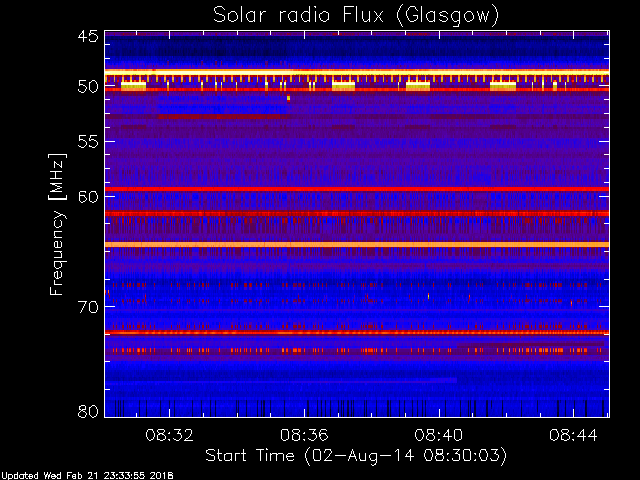Click the 80 frequency tick label
The width and height of the screenshot is (640, 480).
tap(88, 411)
